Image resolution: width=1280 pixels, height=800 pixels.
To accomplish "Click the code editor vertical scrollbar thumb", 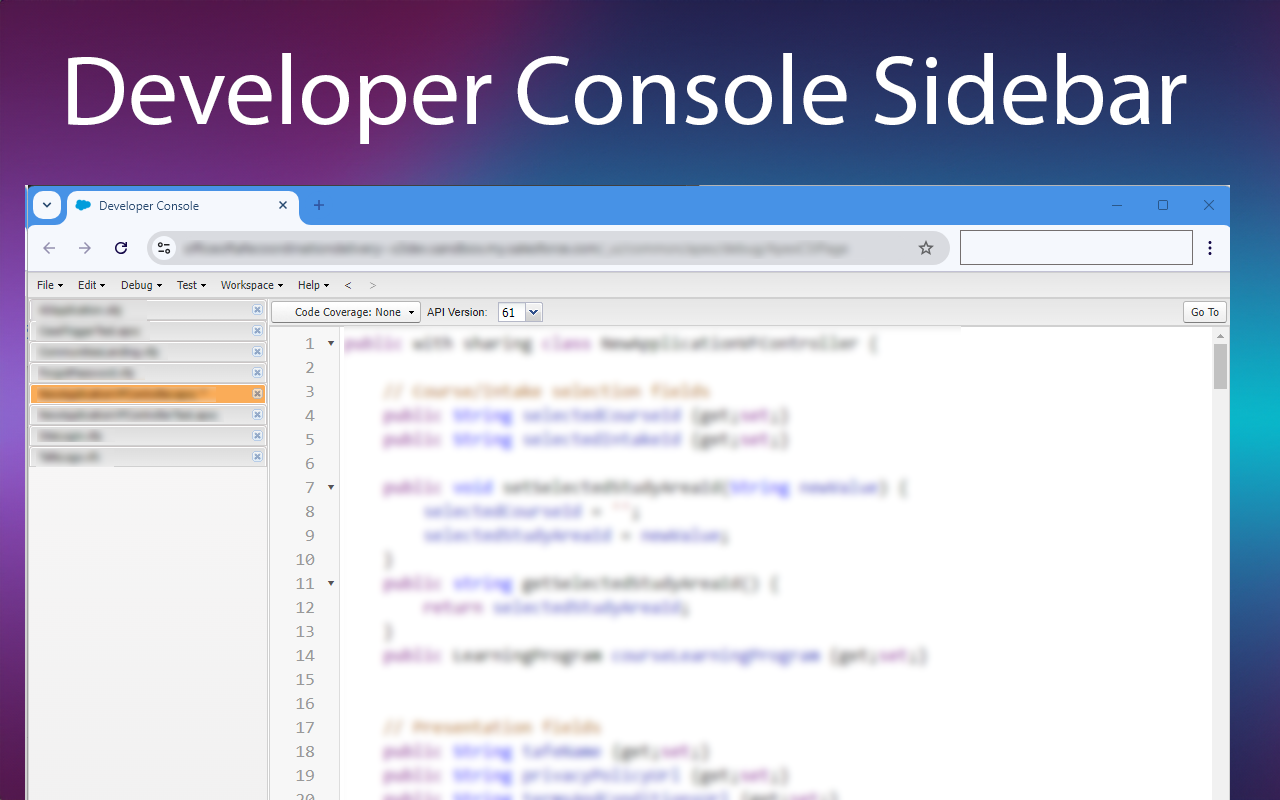I will [1220, 366].
